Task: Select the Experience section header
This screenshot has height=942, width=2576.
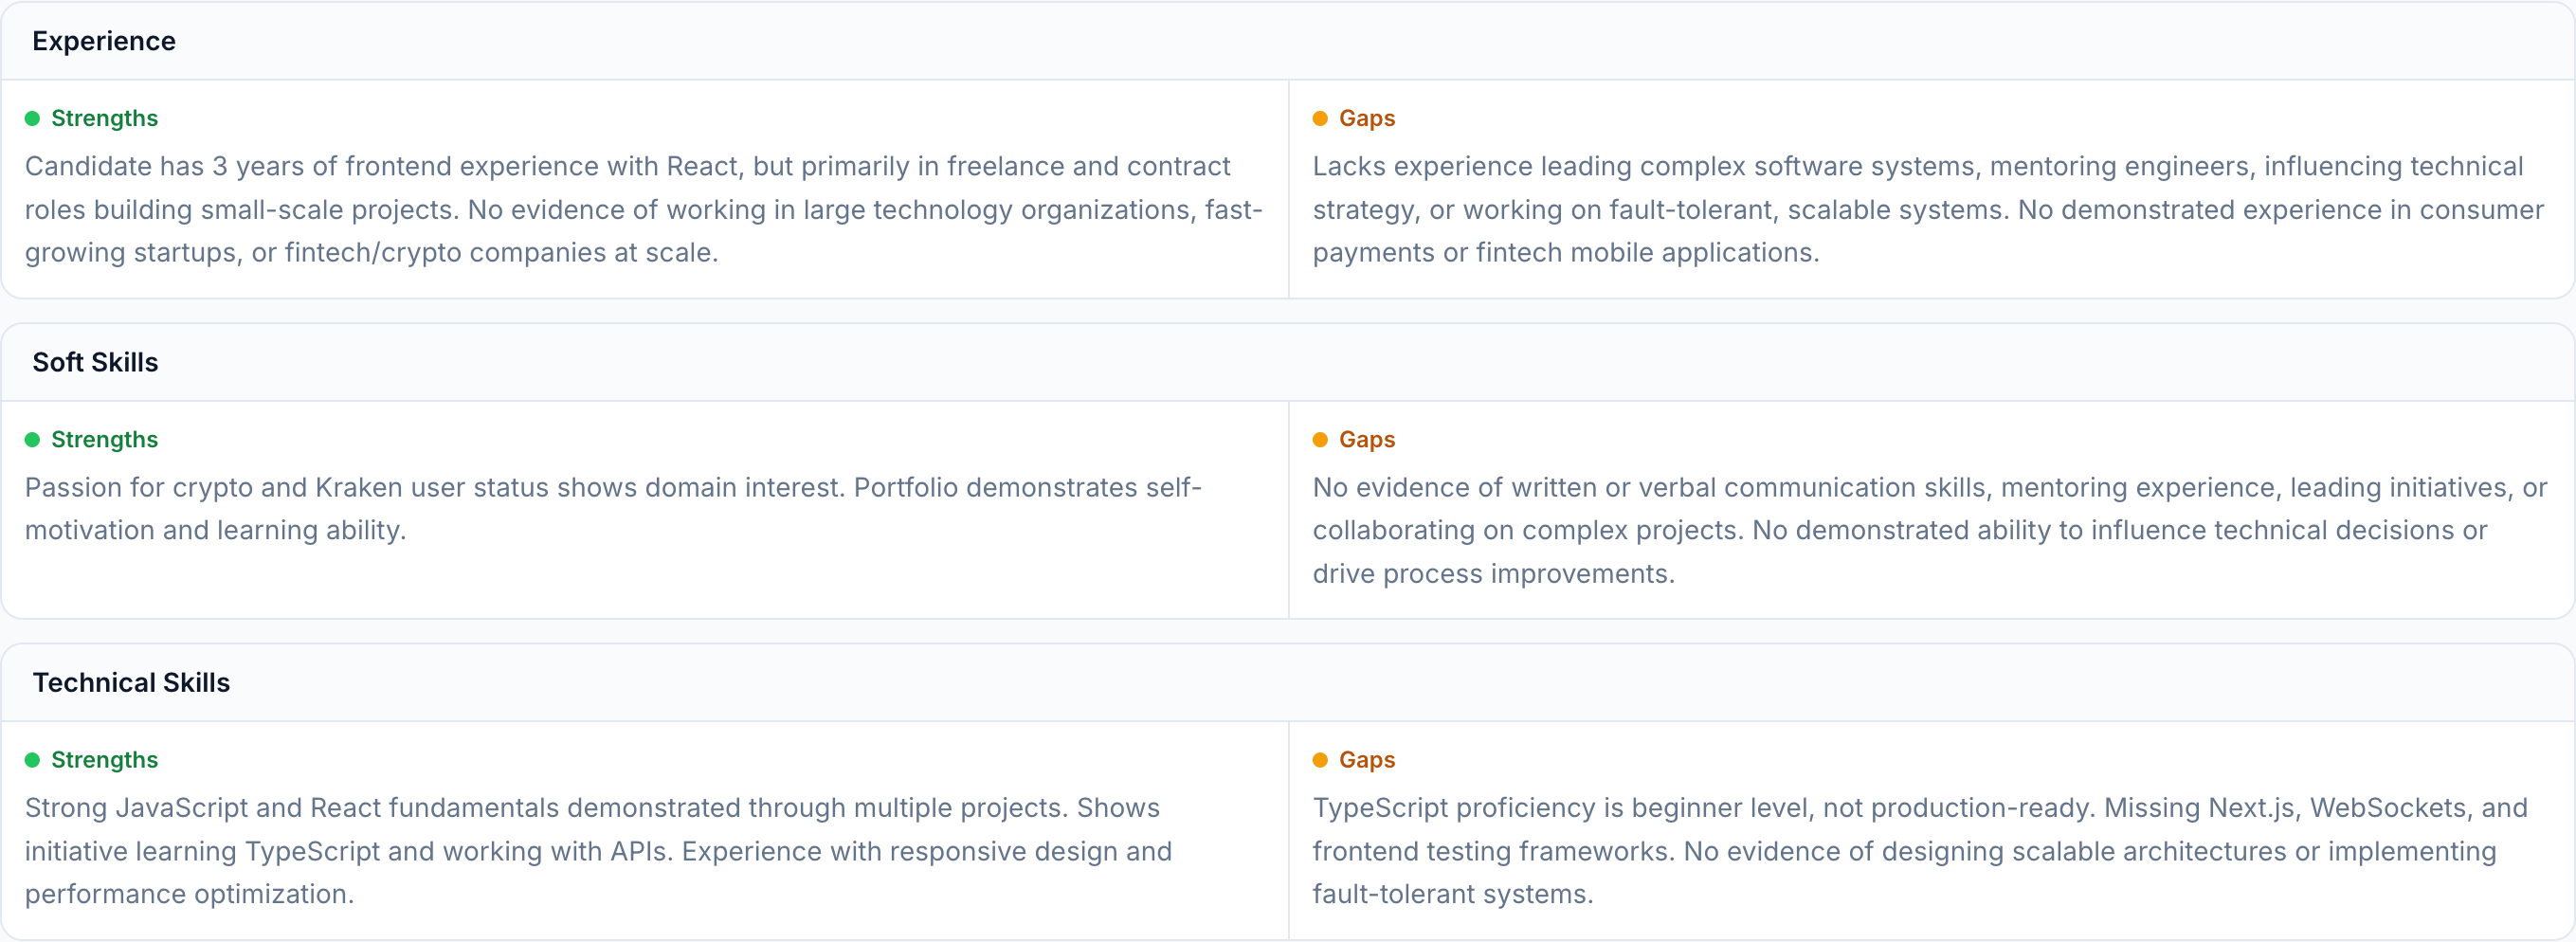Action: [104, 41]
